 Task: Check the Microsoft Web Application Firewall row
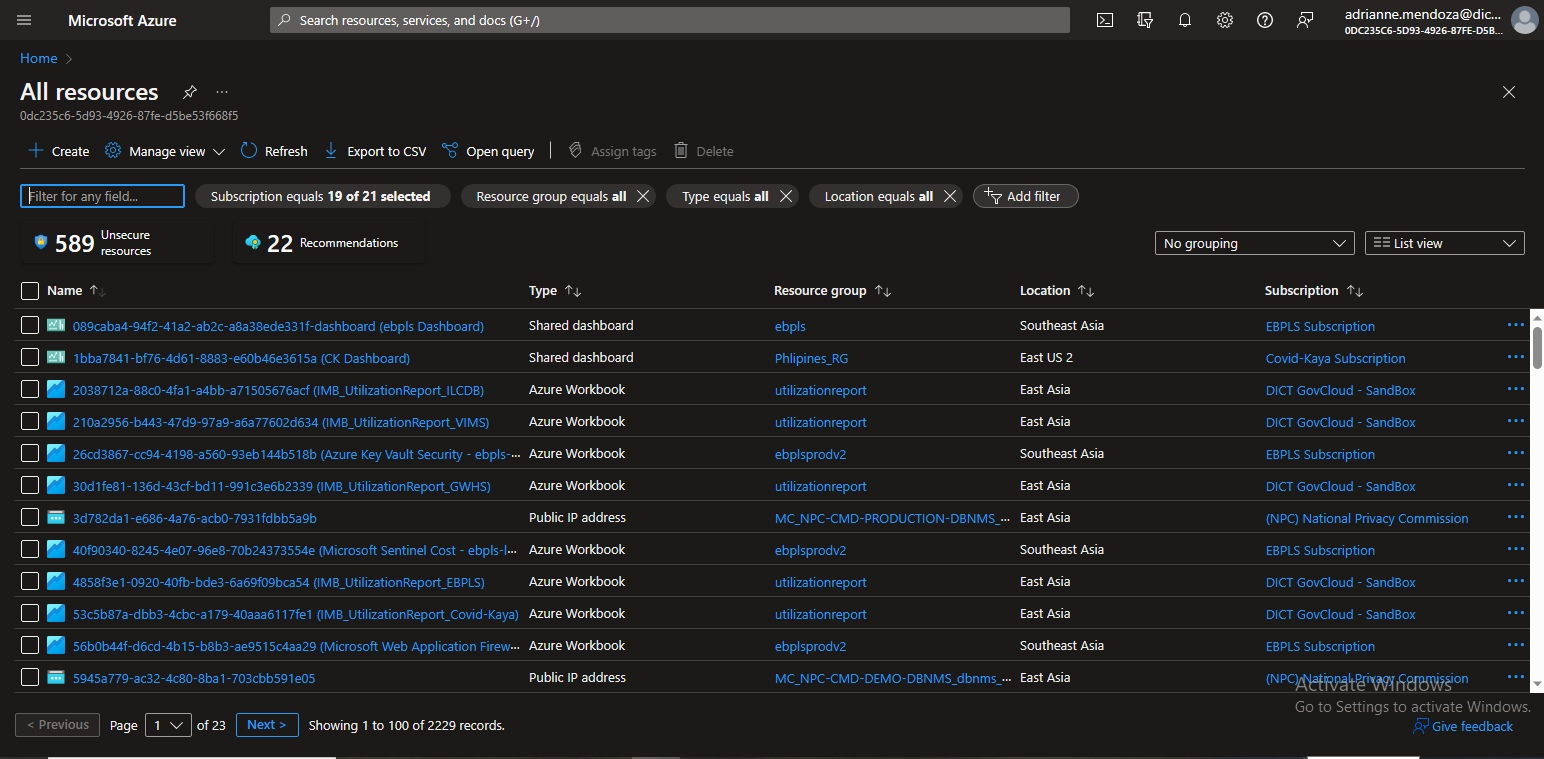pyautogui.click(x=30, y=645)
